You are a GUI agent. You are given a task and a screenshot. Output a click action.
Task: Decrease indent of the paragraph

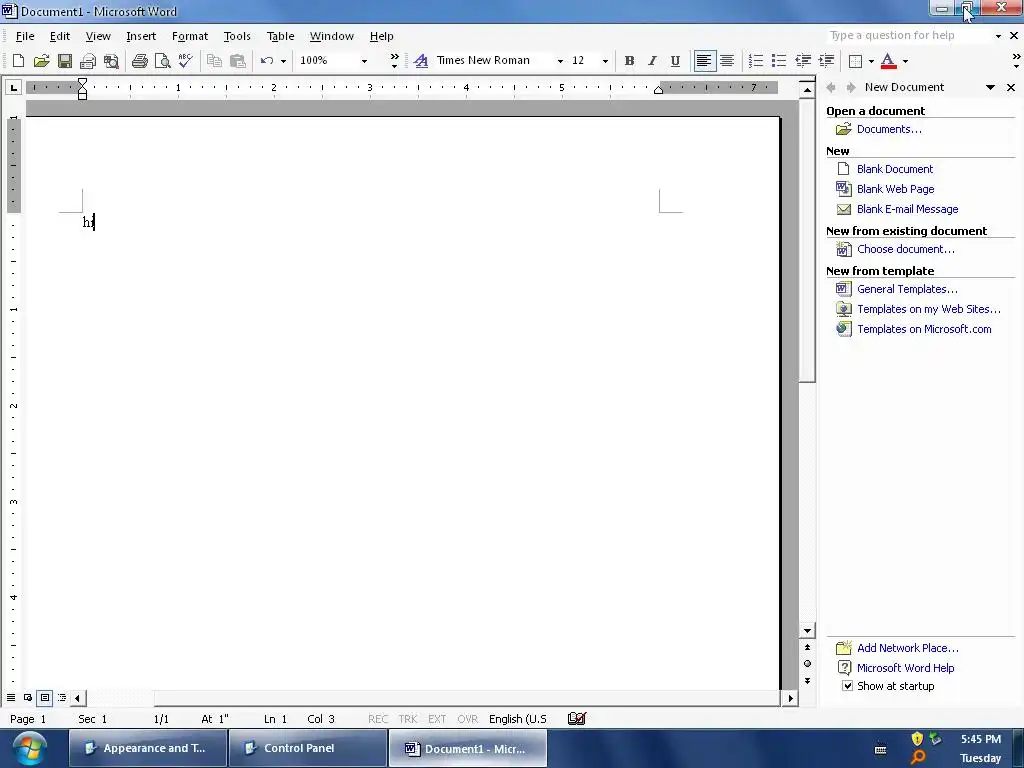tap(803, 61)
